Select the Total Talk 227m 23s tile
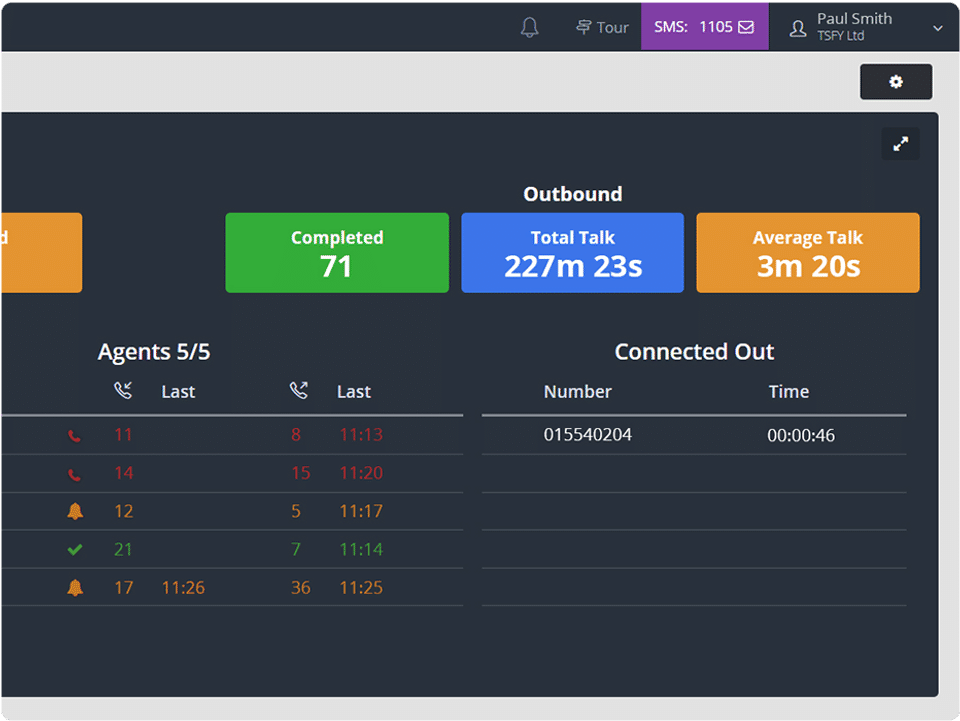Viewport: 960px width, 721px height. tap(572, 252)
